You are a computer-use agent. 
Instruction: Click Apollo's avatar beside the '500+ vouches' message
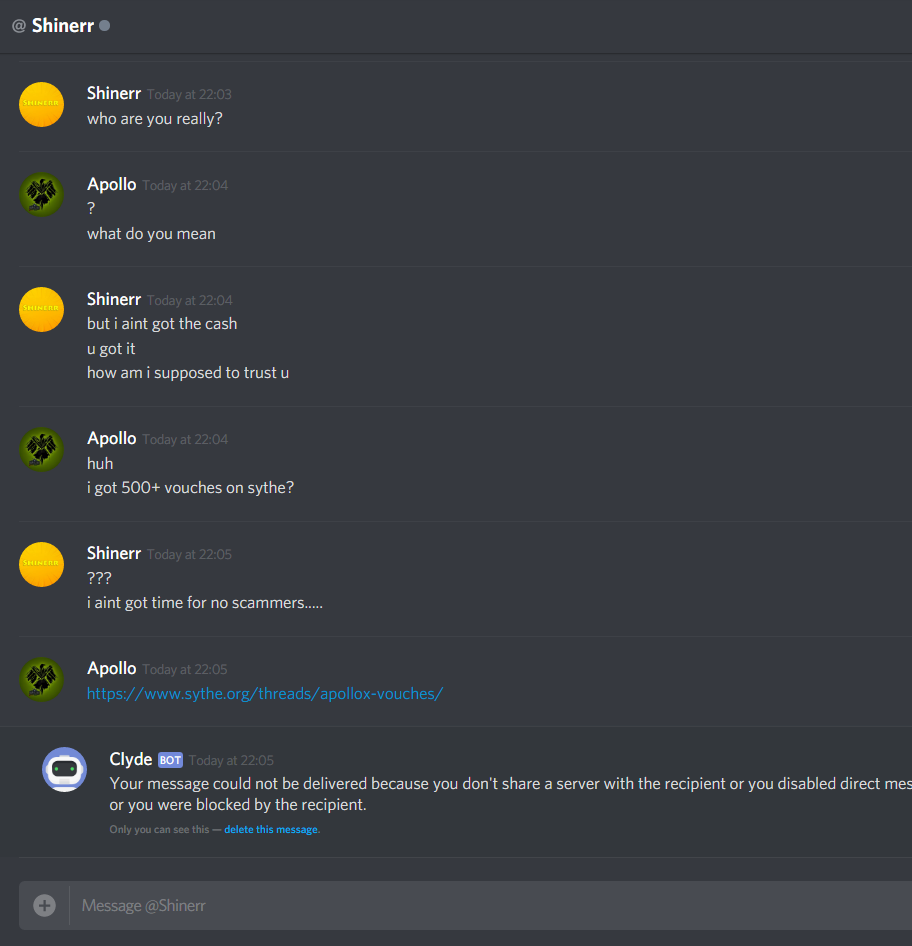(x=42, y=449)
